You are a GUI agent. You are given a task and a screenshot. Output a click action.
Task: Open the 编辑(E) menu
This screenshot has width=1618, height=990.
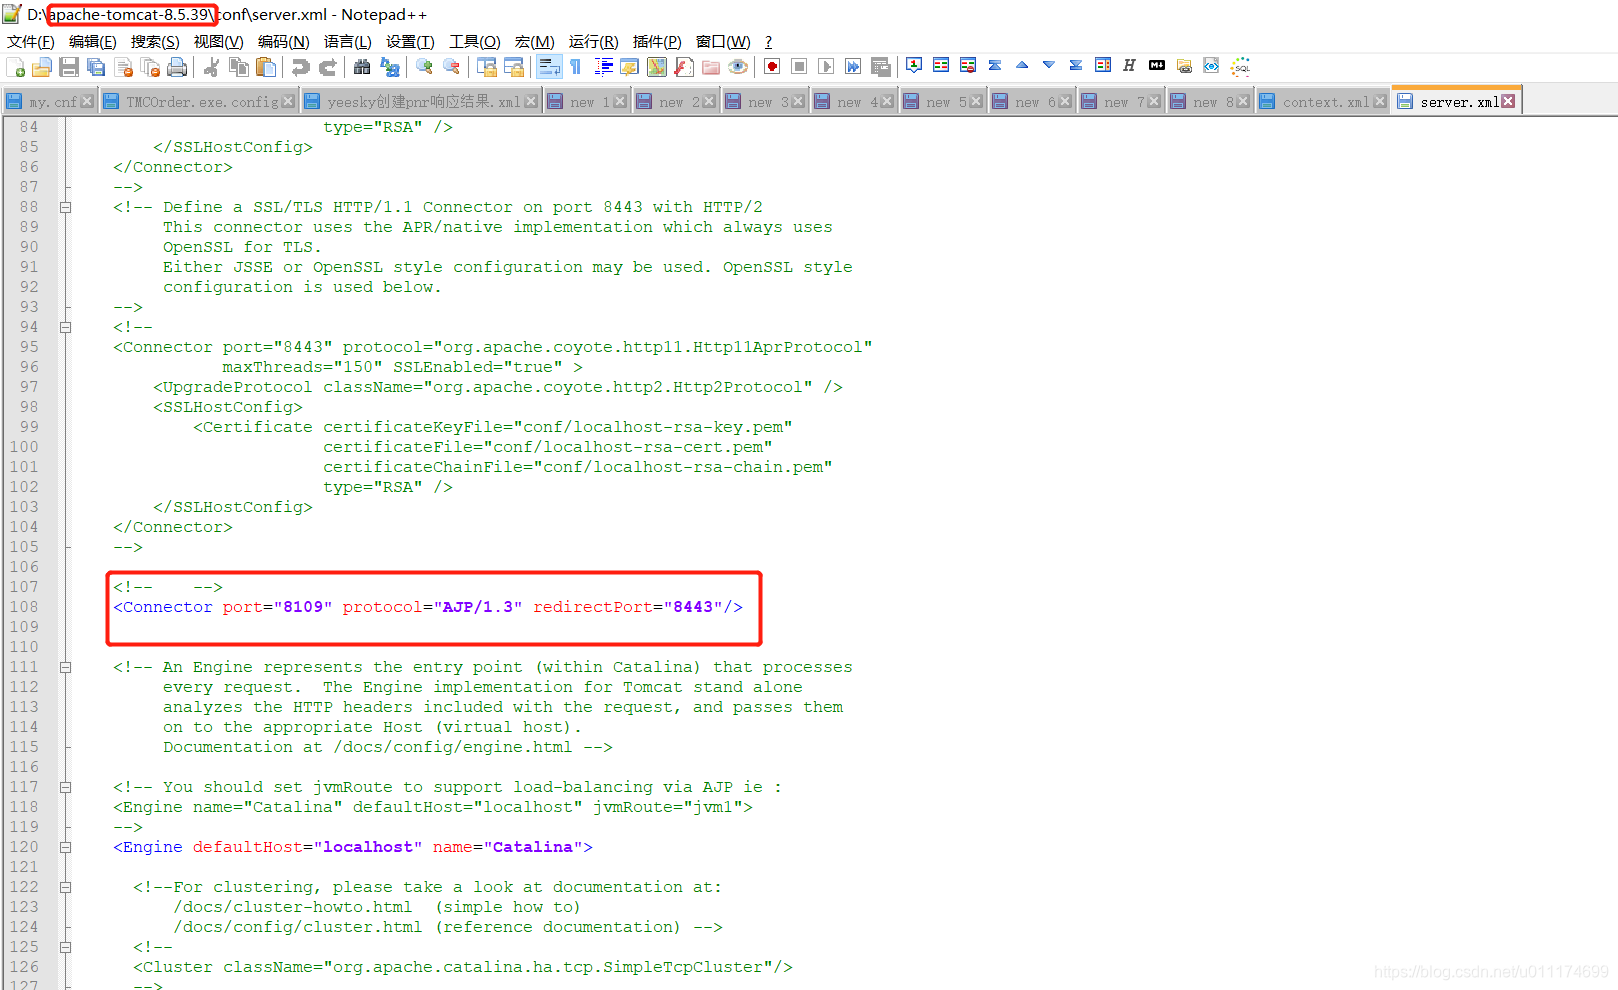(x=93, y=41)
